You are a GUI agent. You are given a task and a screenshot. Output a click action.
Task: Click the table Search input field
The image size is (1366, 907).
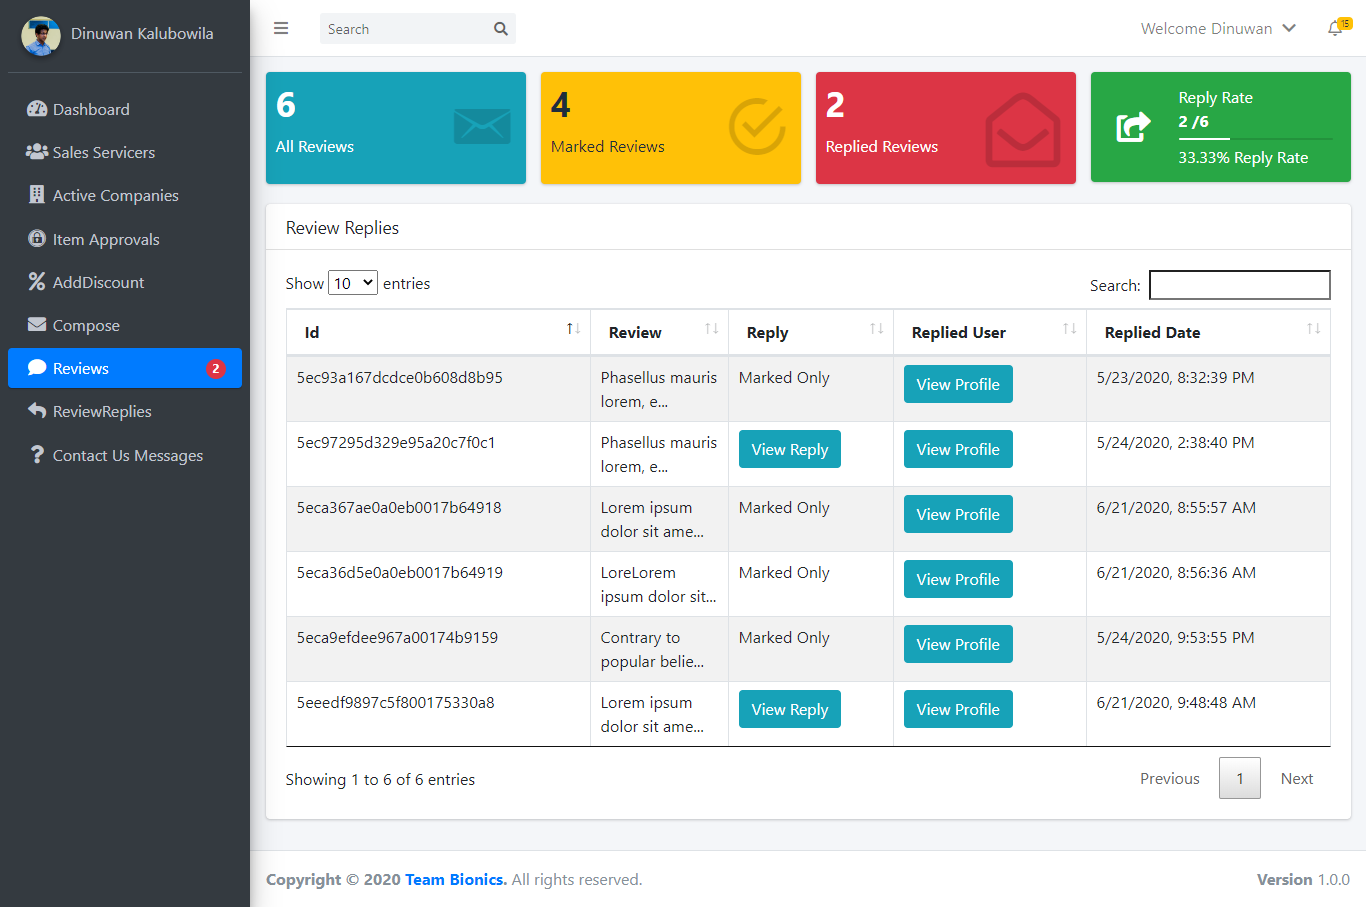(x=1239, y=285)
